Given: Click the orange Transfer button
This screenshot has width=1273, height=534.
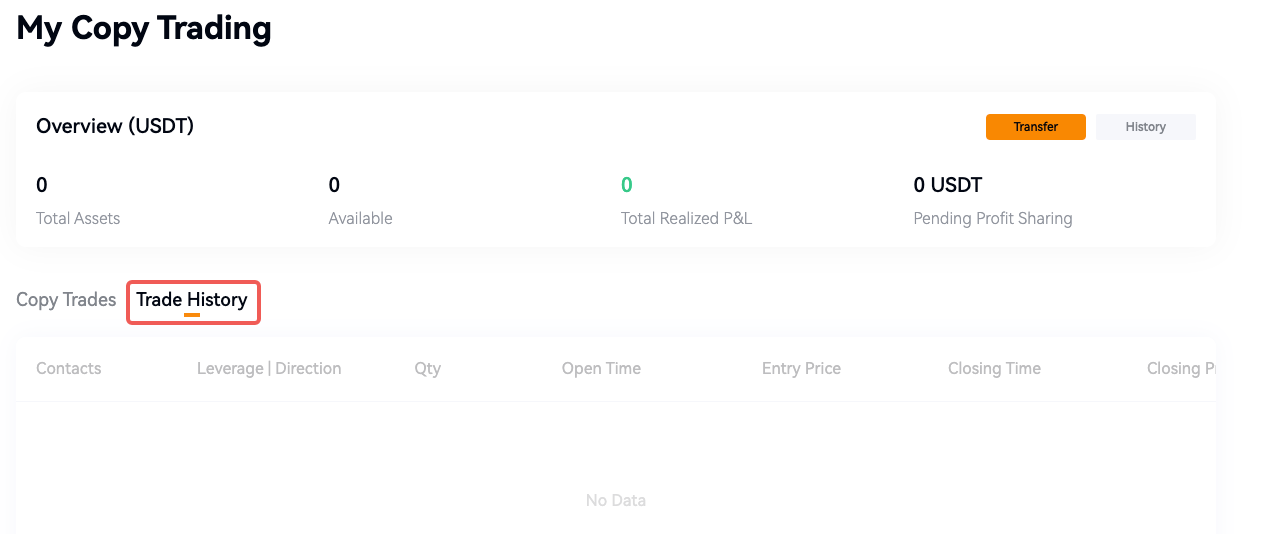Looking at the screenshot, I should pos(1035,127).
